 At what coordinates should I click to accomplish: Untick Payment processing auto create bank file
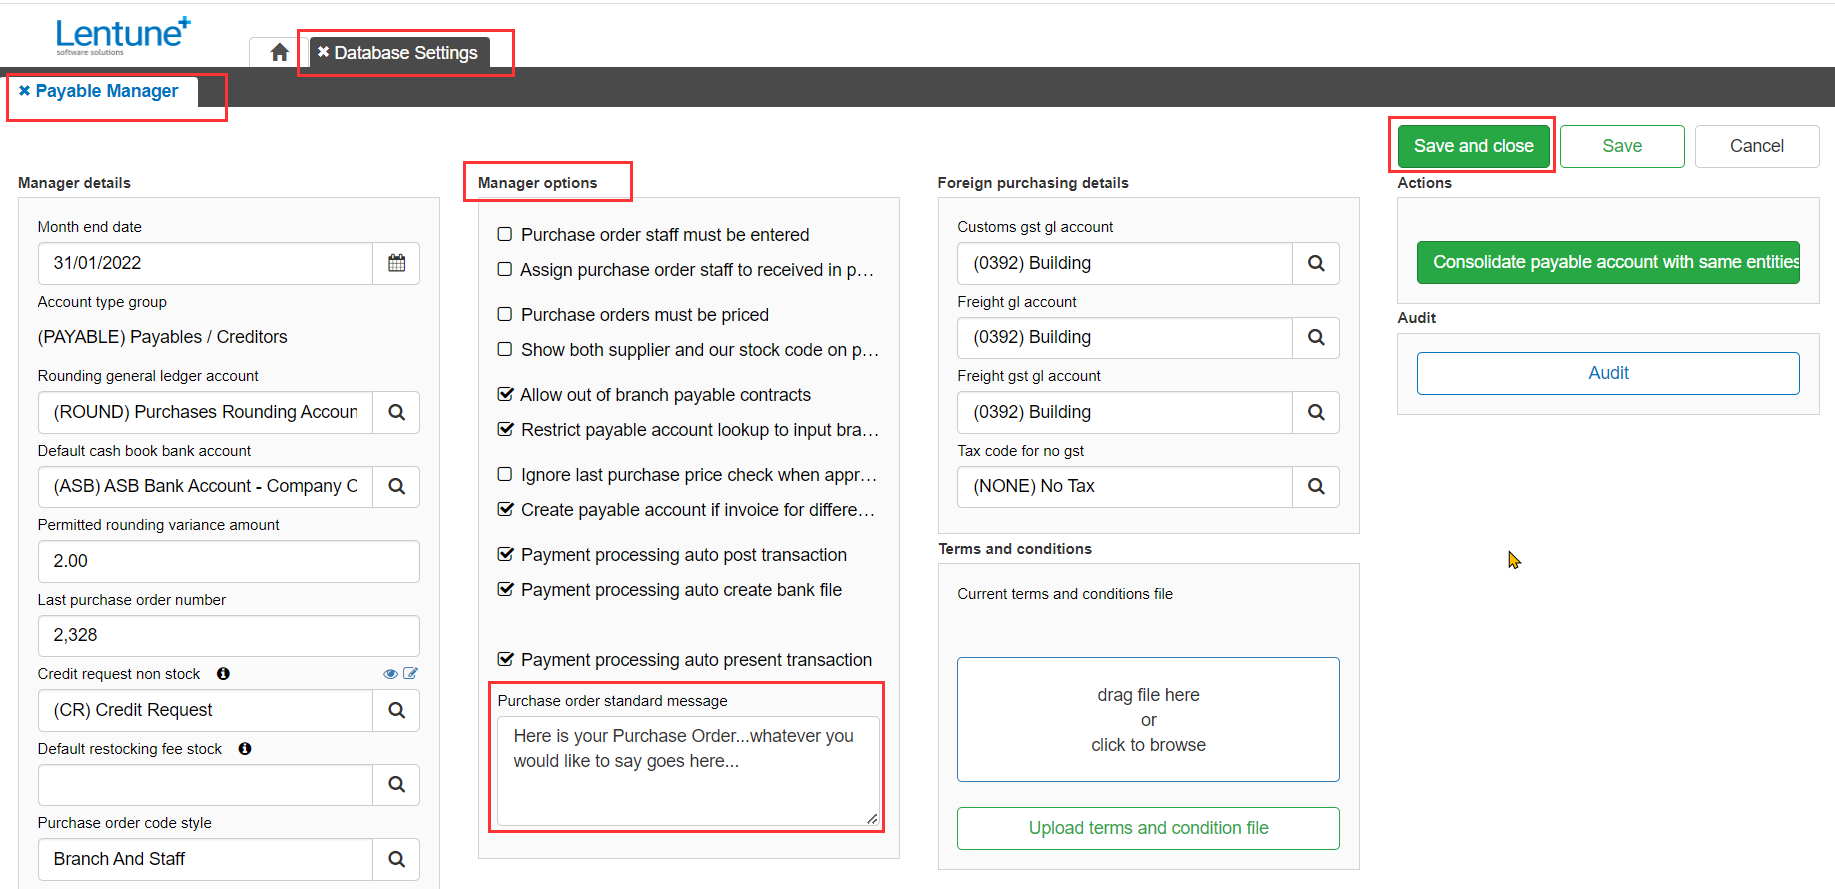point(505,589)
